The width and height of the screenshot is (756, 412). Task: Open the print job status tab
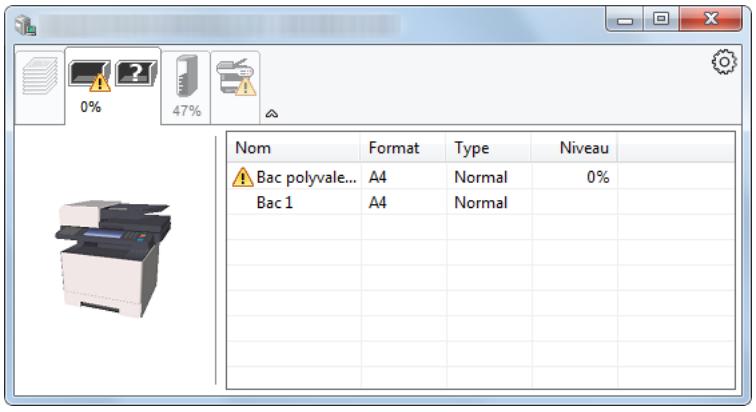coord(40,87)
